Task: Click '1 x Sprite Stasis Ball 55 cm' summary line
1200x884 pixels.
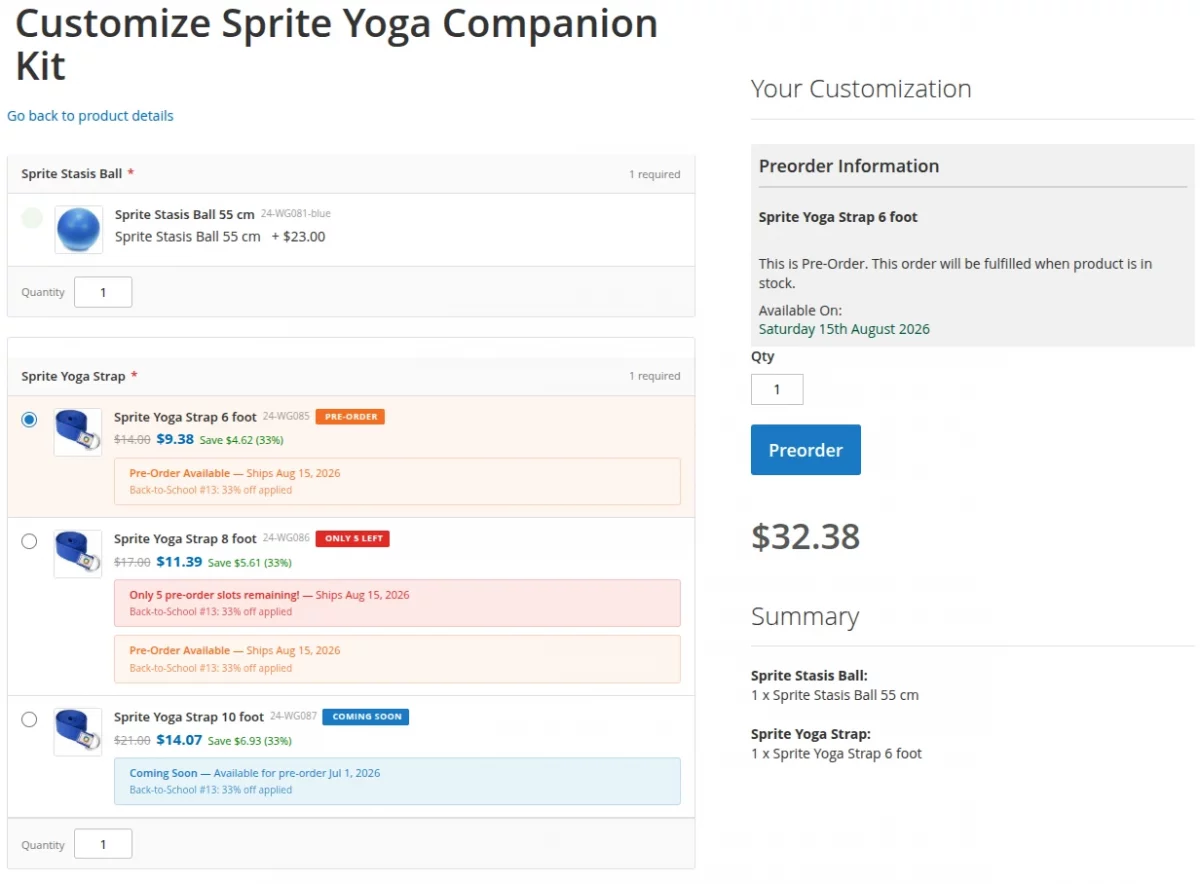Action: point(835,695)
